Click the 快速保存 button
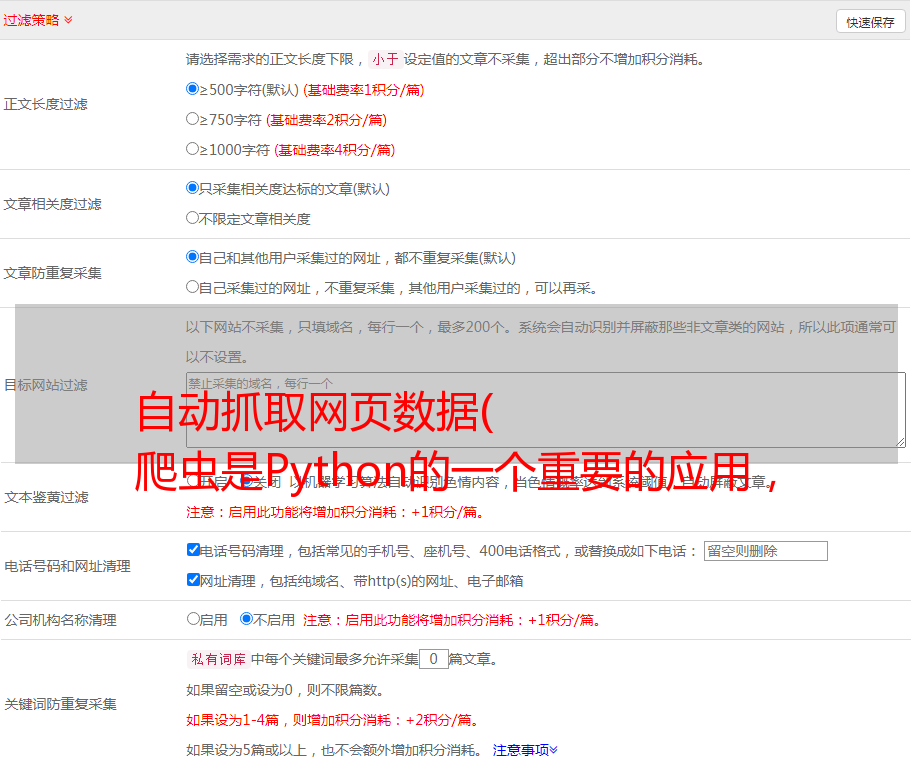The width and height of the screenshot is (912, 768). pyautogui.click(x=870, y=22)
